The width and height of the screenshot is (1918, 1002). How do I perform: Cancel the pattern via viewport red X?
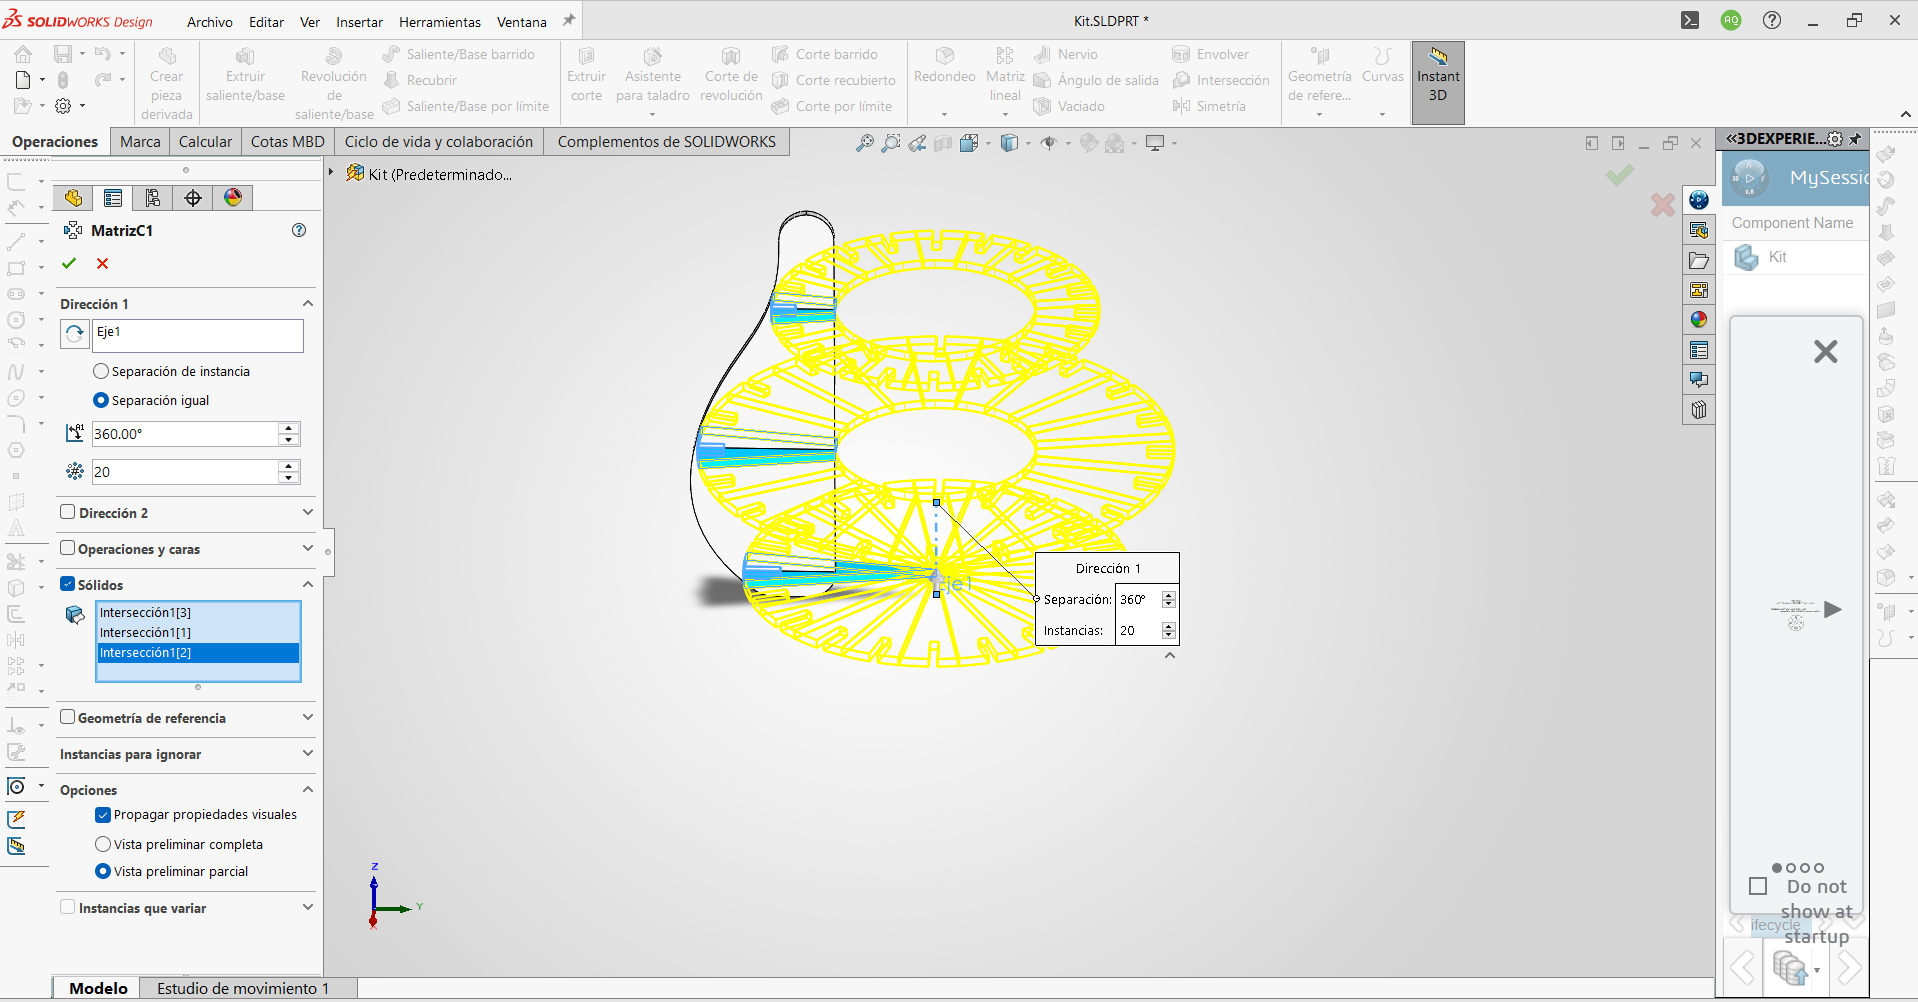click(x=1663, y=204)
